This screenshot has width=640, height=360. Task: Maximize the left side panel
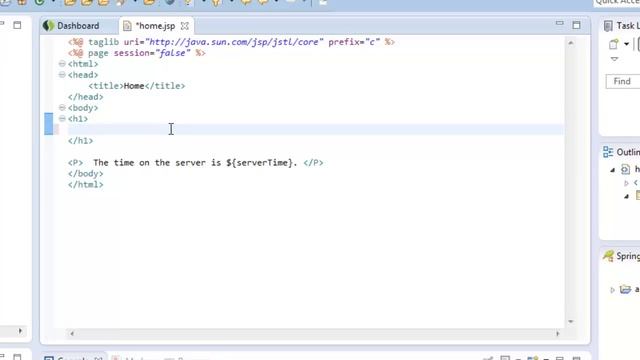point(17,25)
